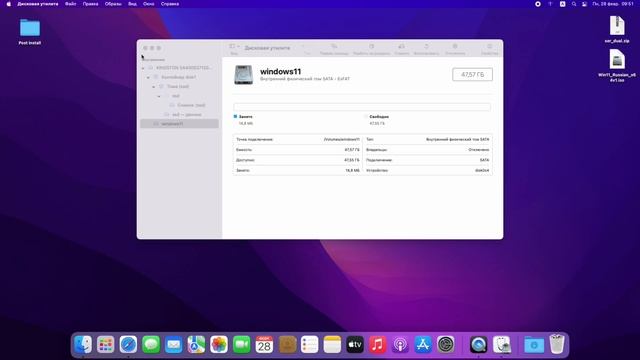
Task: Collapse the Тома (ssd) tree row
Action: pos(154,87)
